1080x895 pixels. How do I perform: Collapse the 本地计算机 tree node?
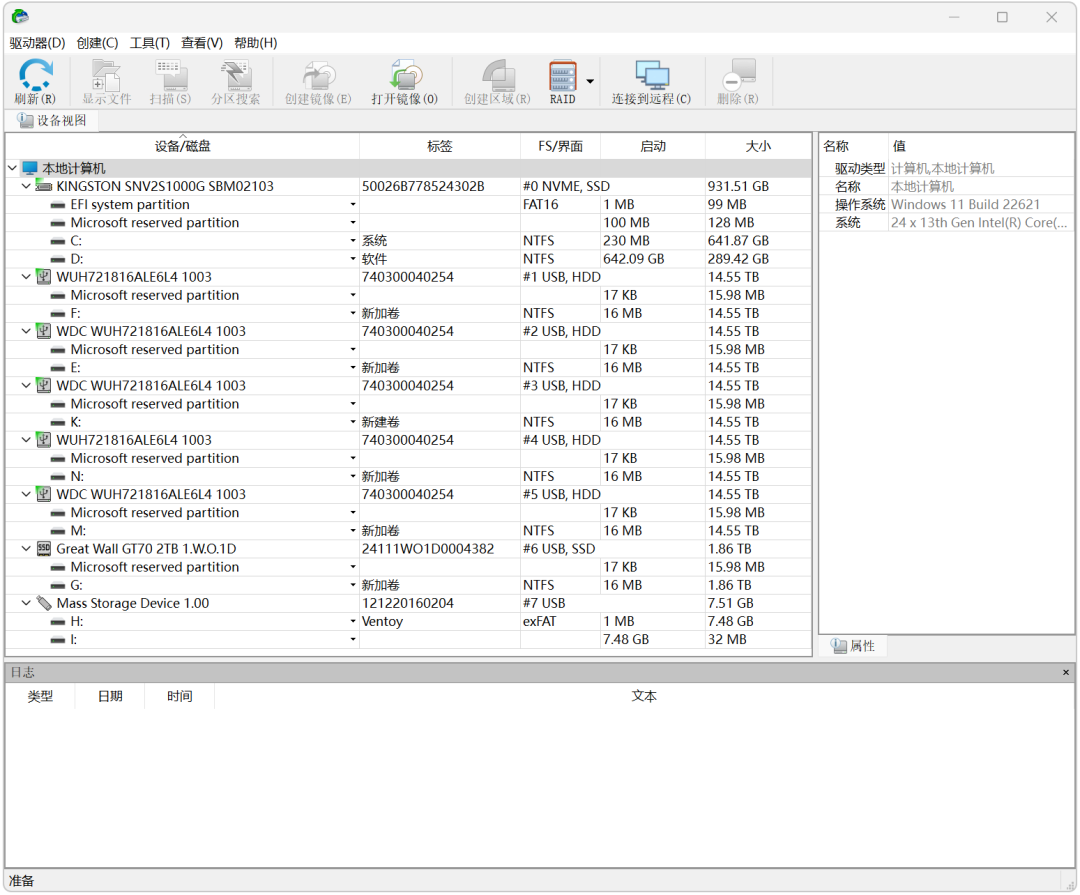pos(12,168)
